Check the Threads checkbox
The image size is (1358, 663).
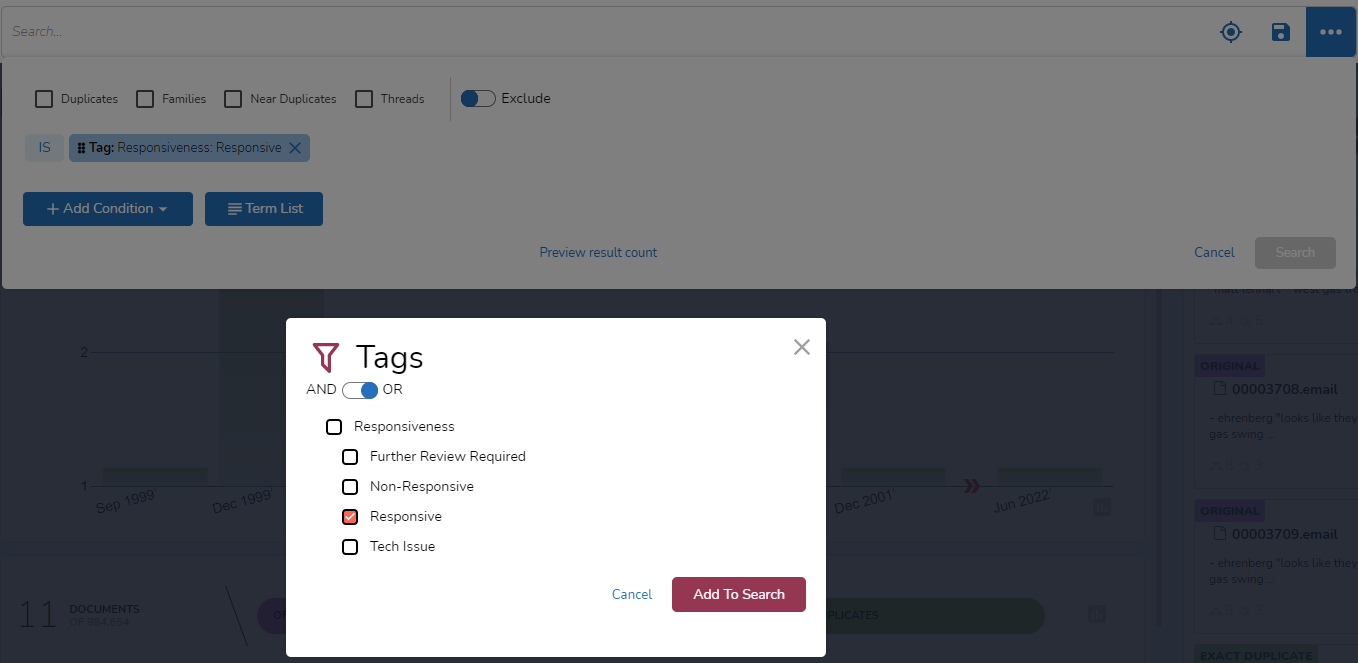364,99
